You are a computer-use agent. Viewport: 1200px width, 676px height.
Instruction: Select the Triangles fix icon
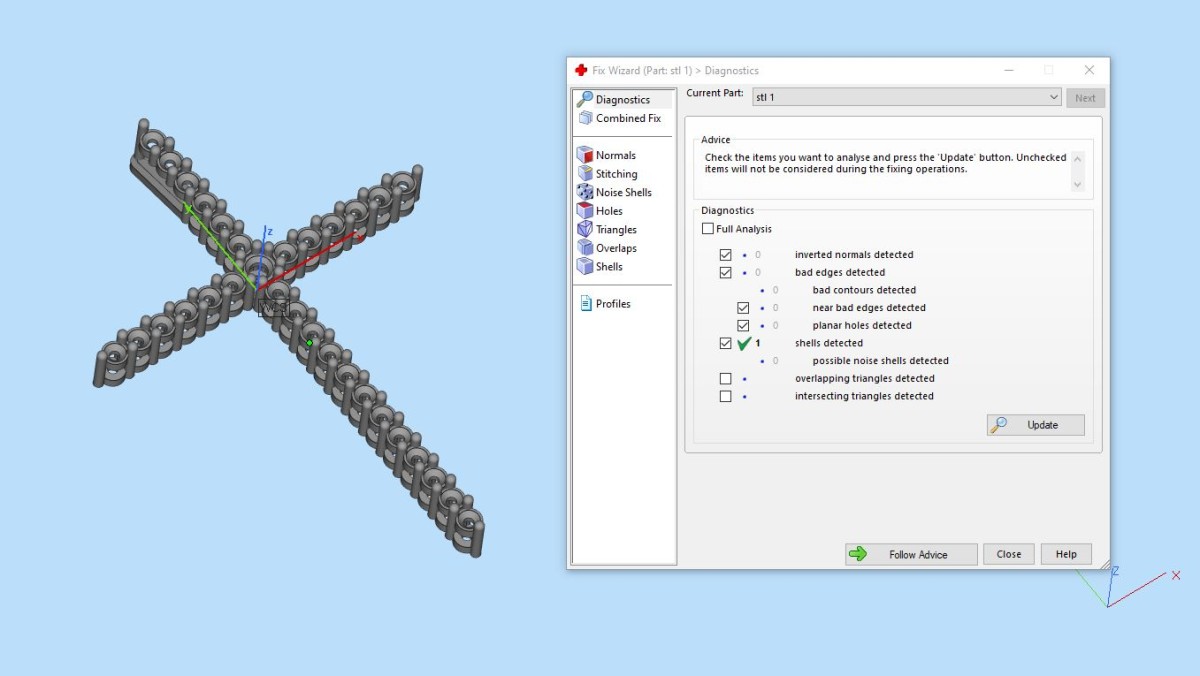[585, 229]
